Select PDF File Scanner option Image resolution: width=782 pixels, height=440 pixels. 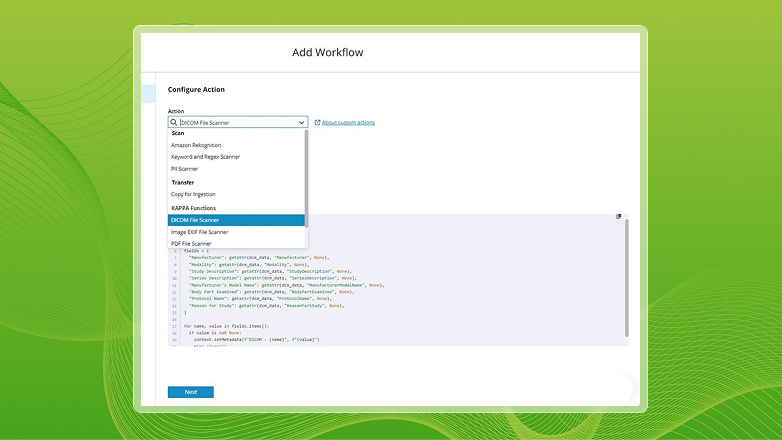(236, 243)
